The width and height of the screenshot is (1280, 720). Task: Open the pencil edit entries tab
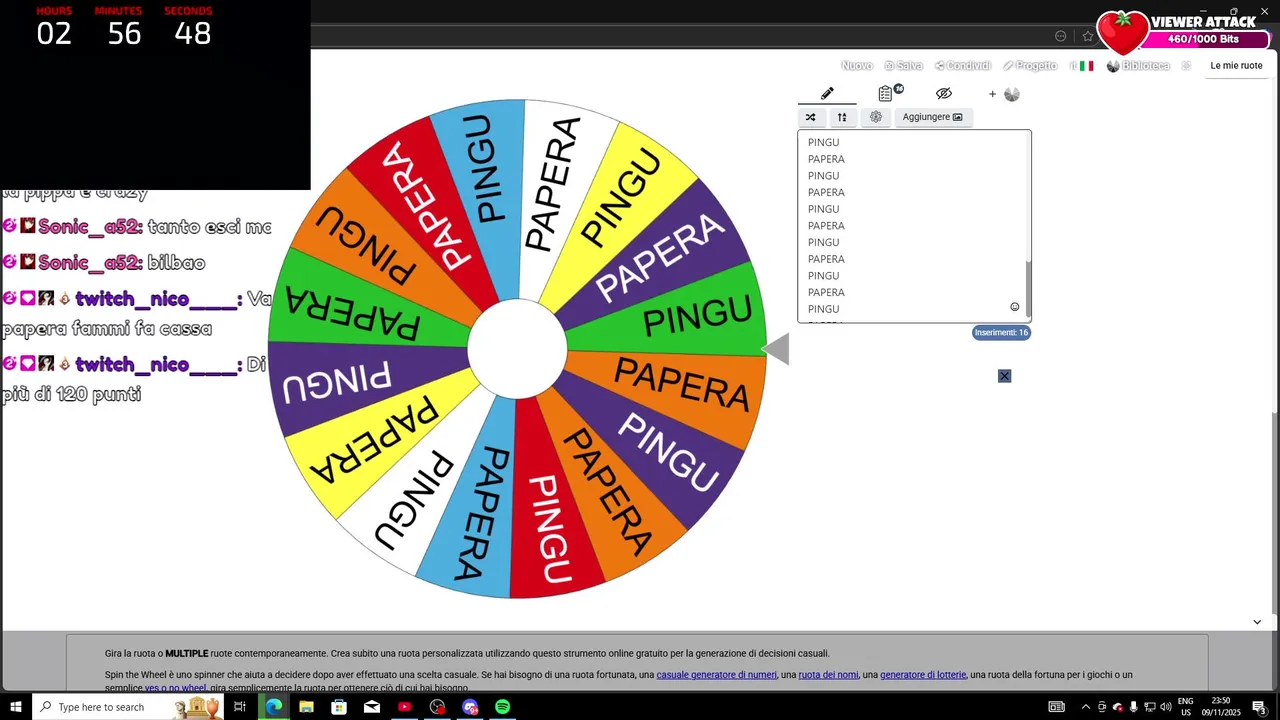point(827,93)
